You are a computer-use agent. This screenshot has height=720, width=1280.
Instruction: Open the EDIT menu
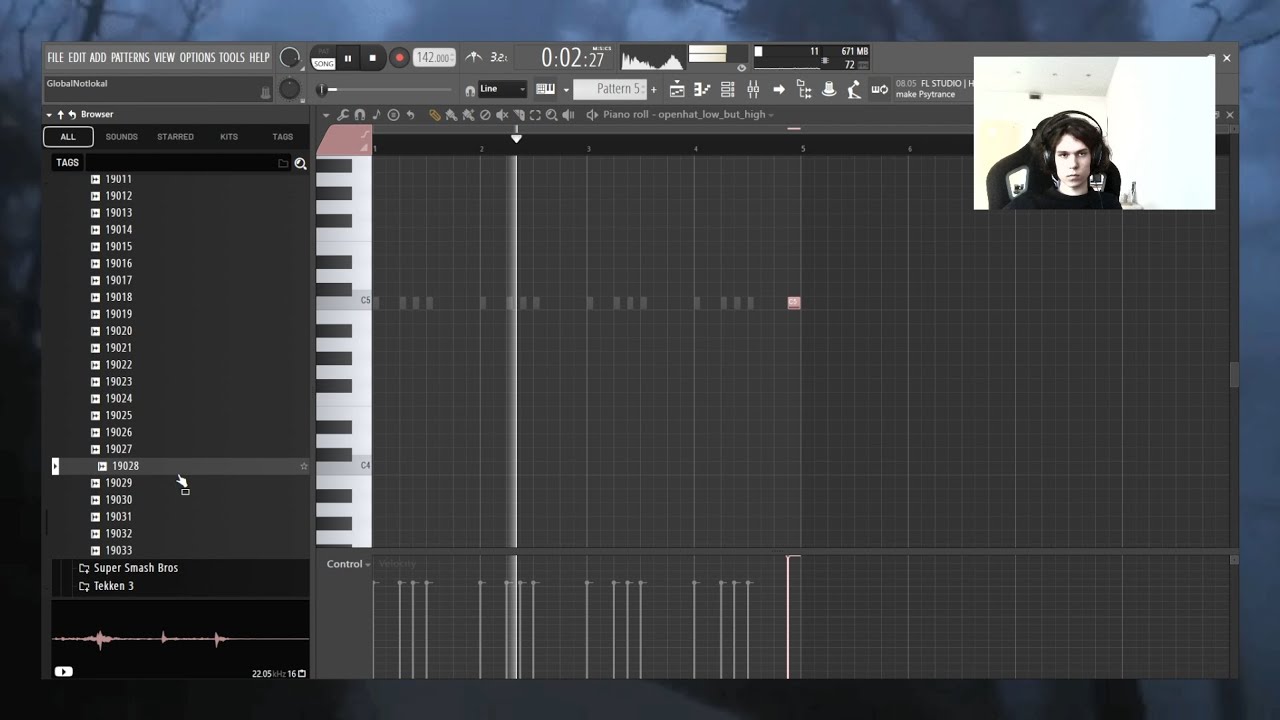click(77, 58)
